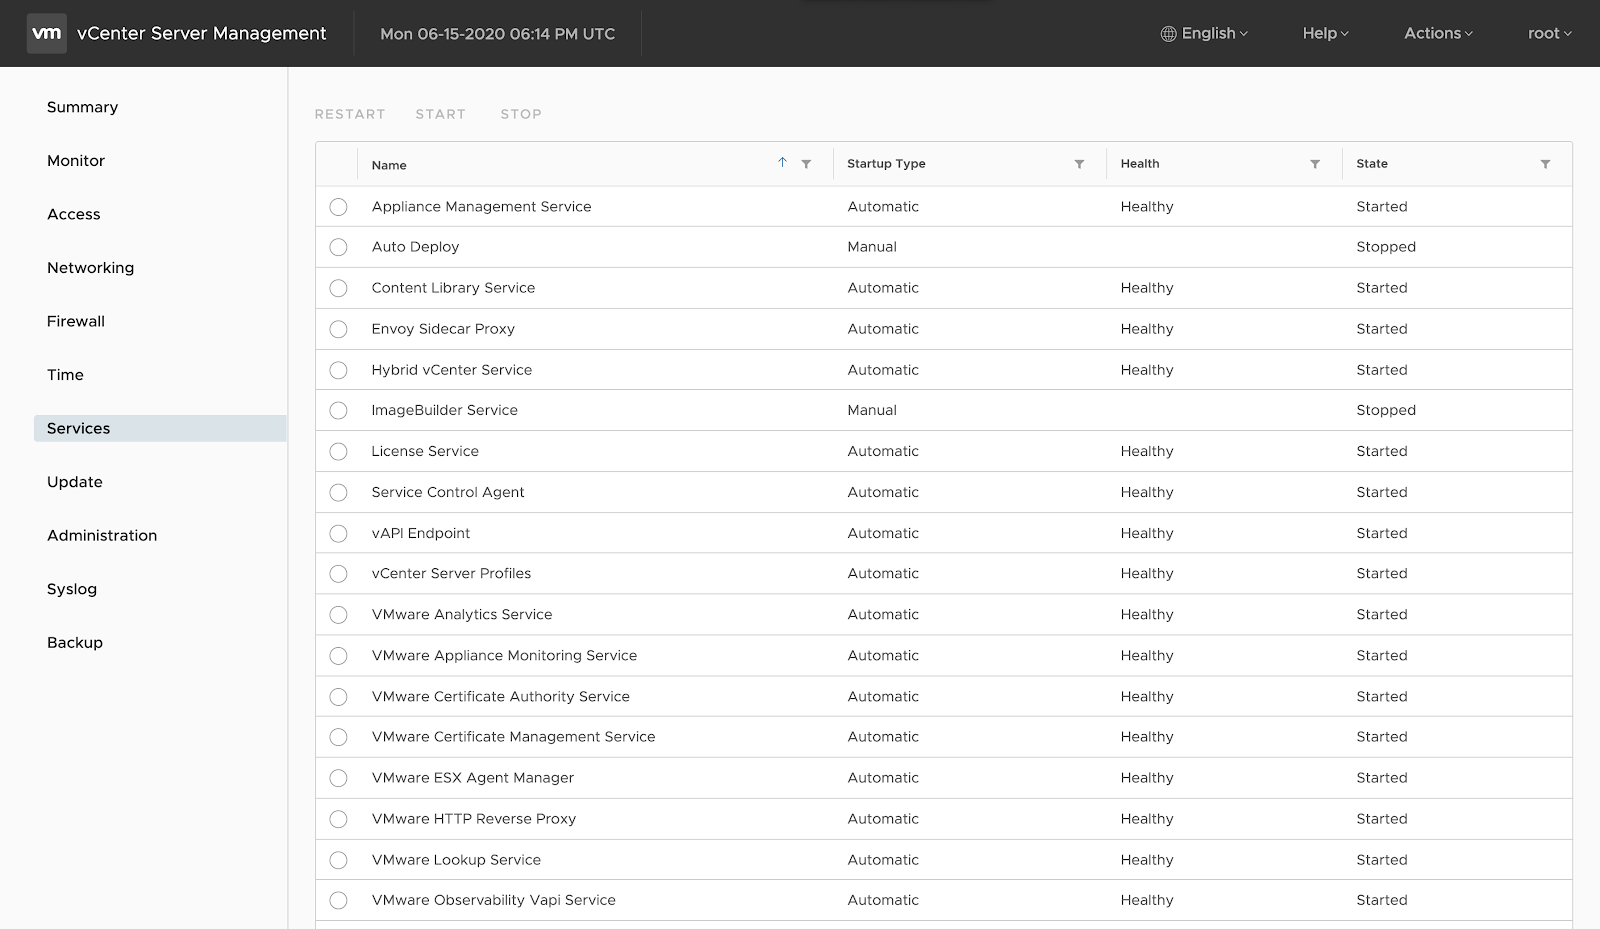Open the Firewall section
This screenshot has height=929, width=1600.
(76, 321)
